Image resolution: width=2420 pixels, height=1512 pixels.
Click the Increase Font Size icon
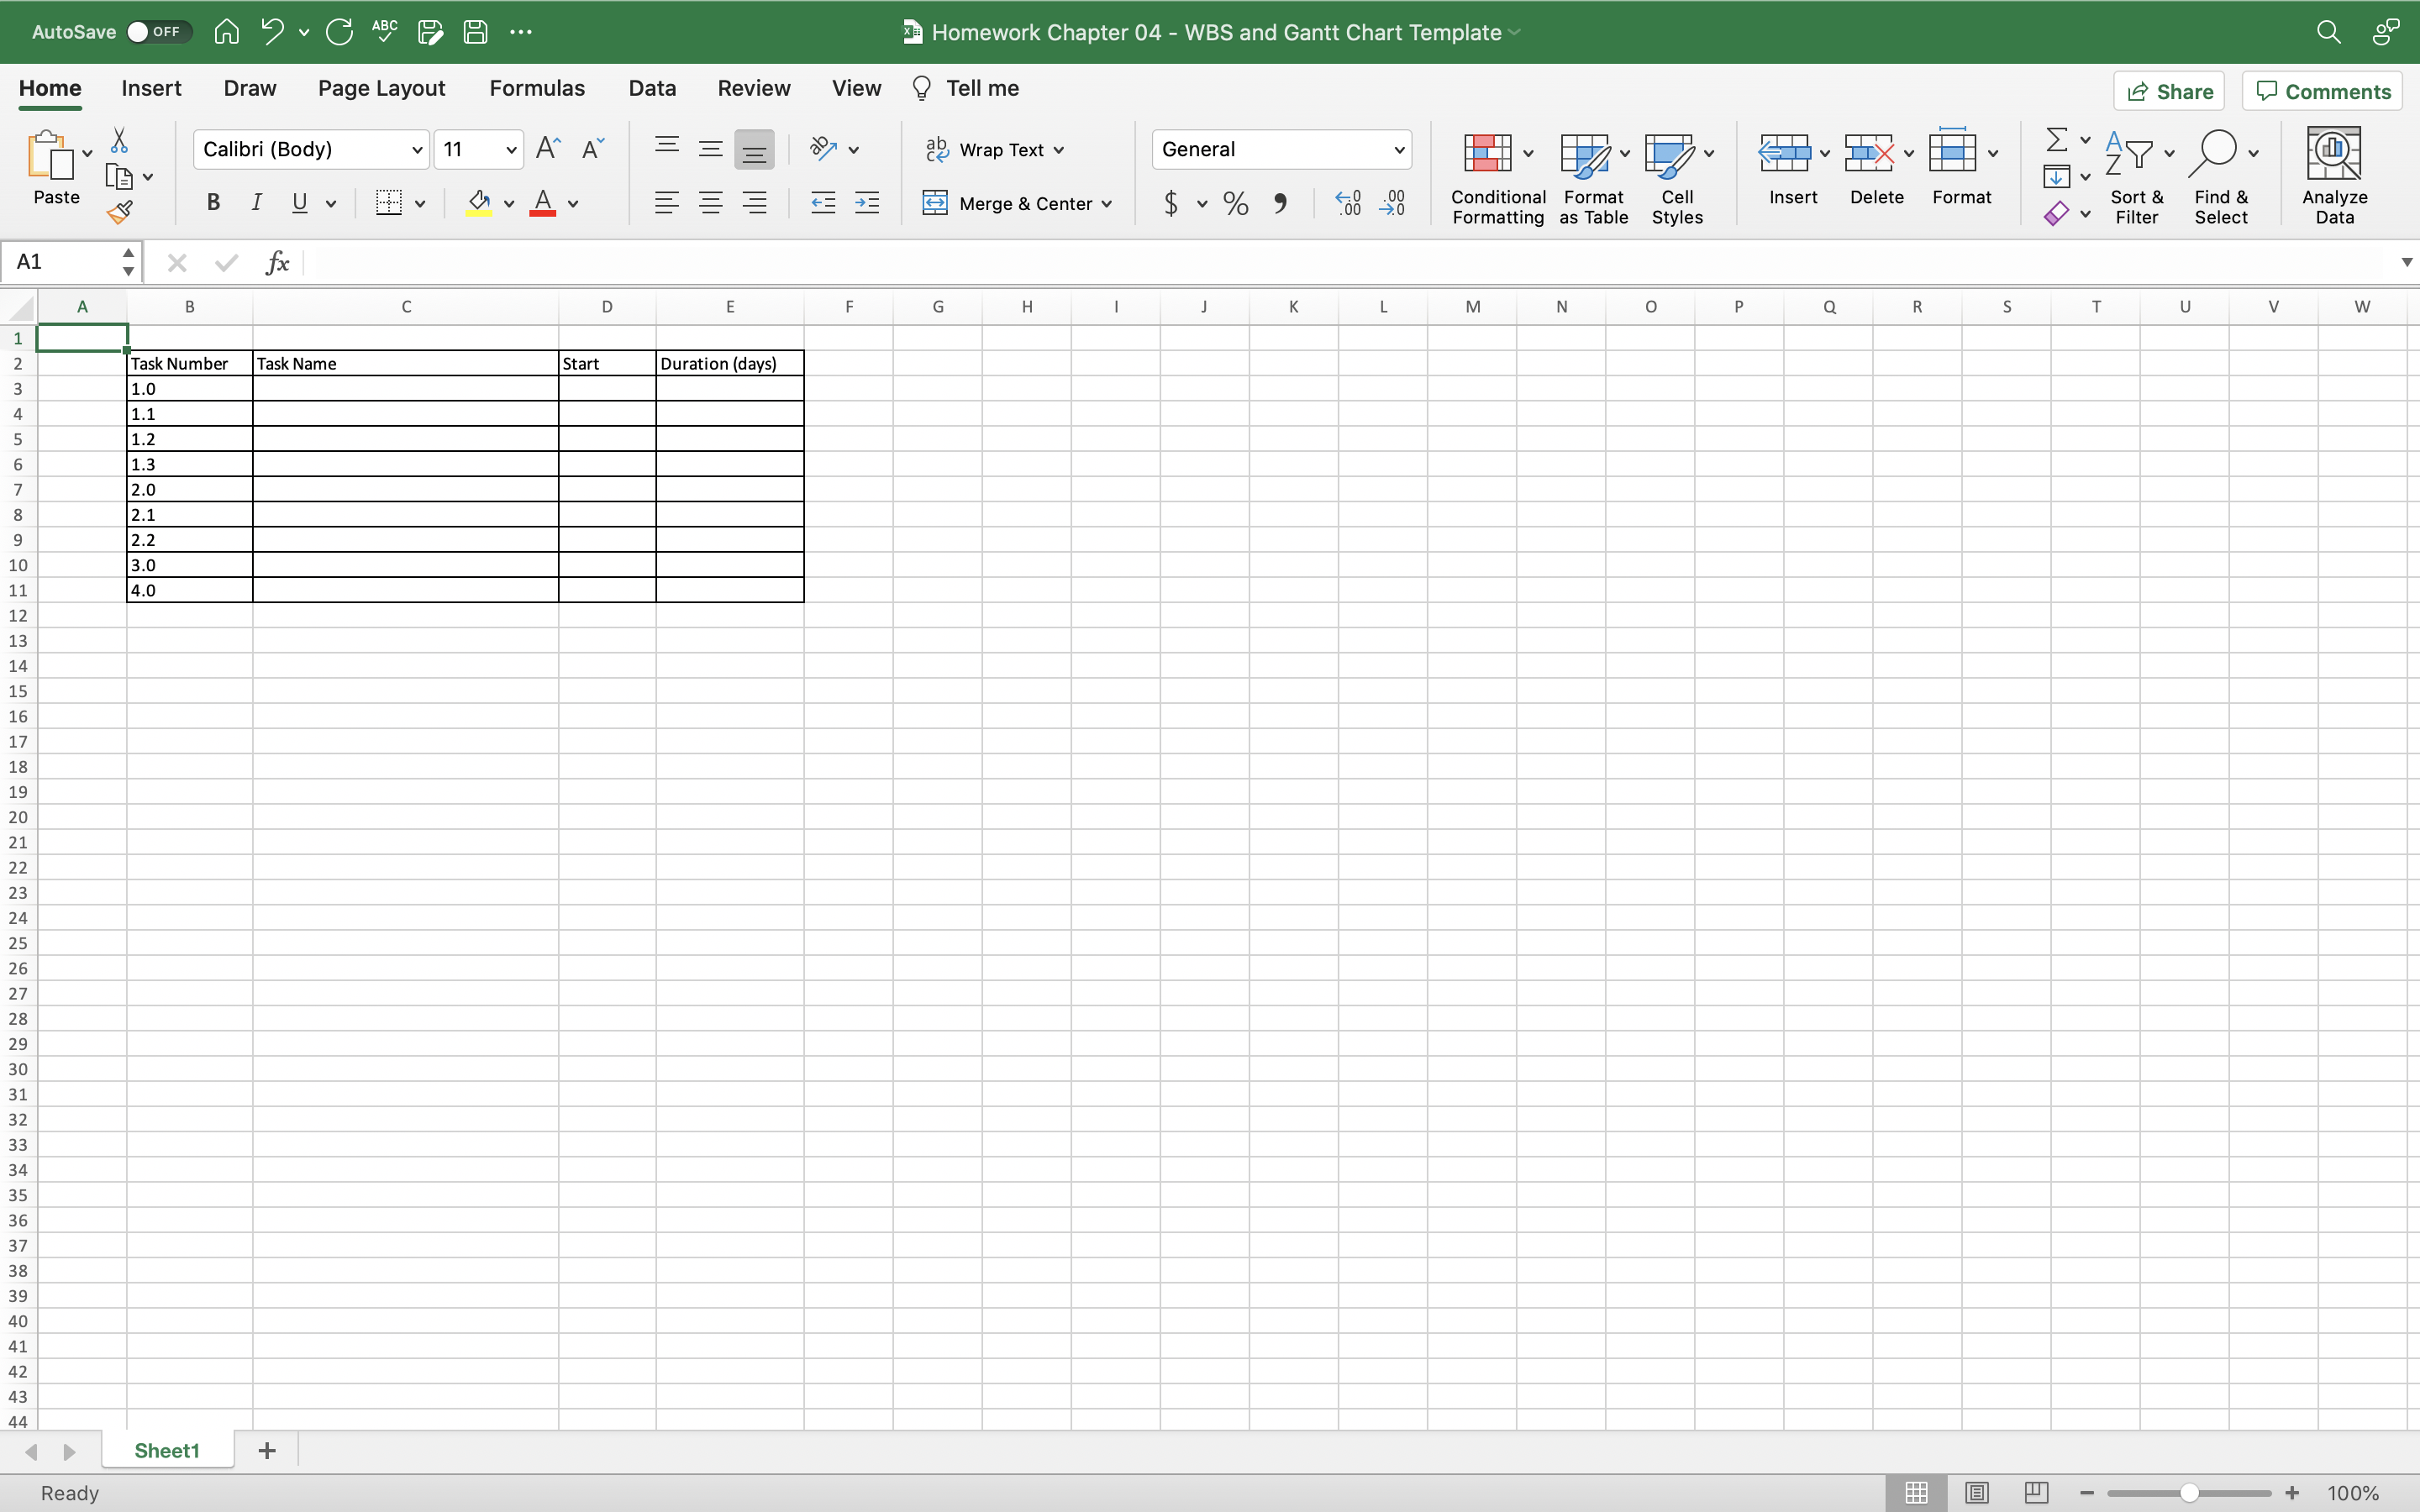click(x=547, y=149)
